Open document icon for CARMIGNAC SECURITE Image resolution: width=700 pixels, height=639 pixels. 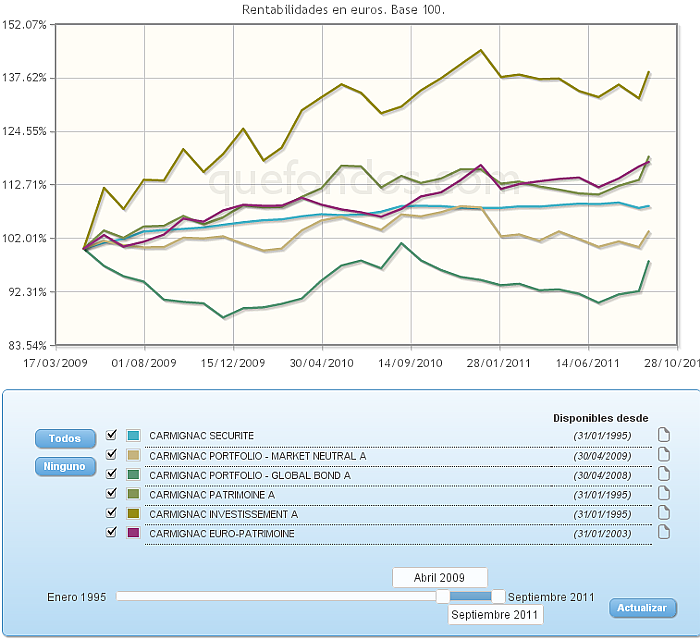click(664, 434)
